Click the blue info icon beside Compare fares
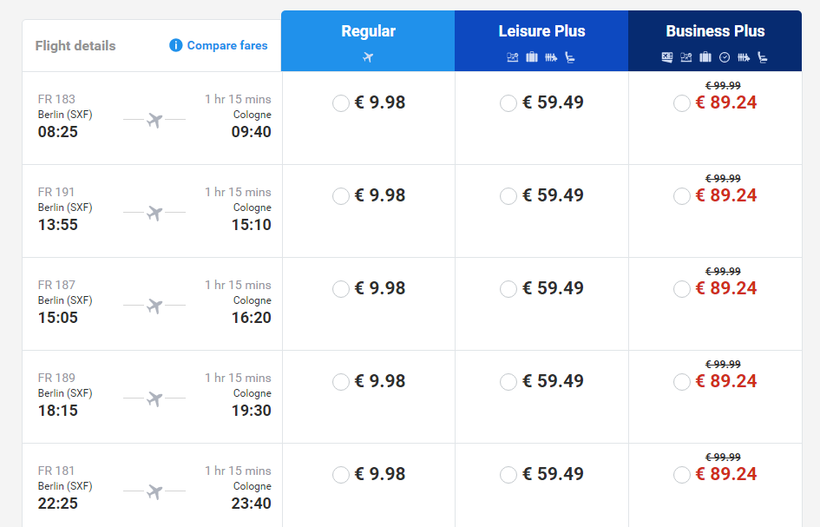820x527 pixels. click(176, 45)
